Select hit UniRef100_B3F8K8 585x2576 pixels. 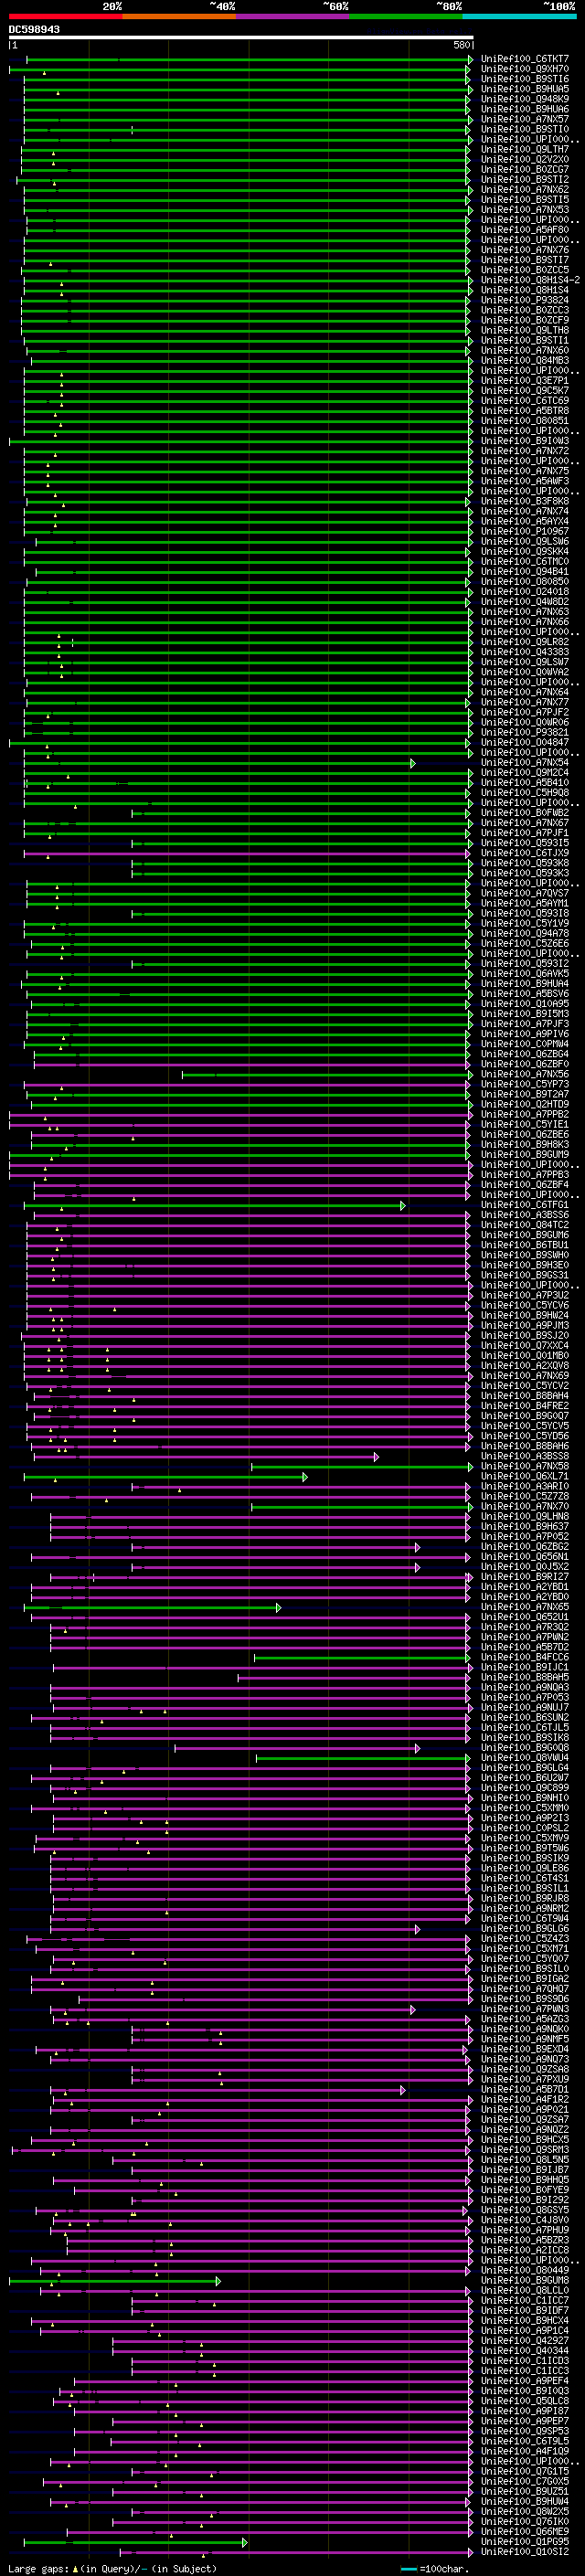point(524,502)
